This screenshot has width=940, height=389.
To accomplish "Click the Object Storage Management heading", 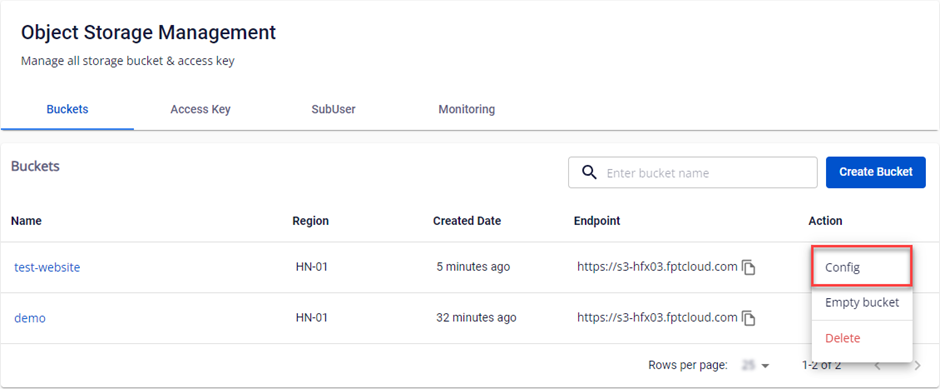I will [x=149, y=32].
